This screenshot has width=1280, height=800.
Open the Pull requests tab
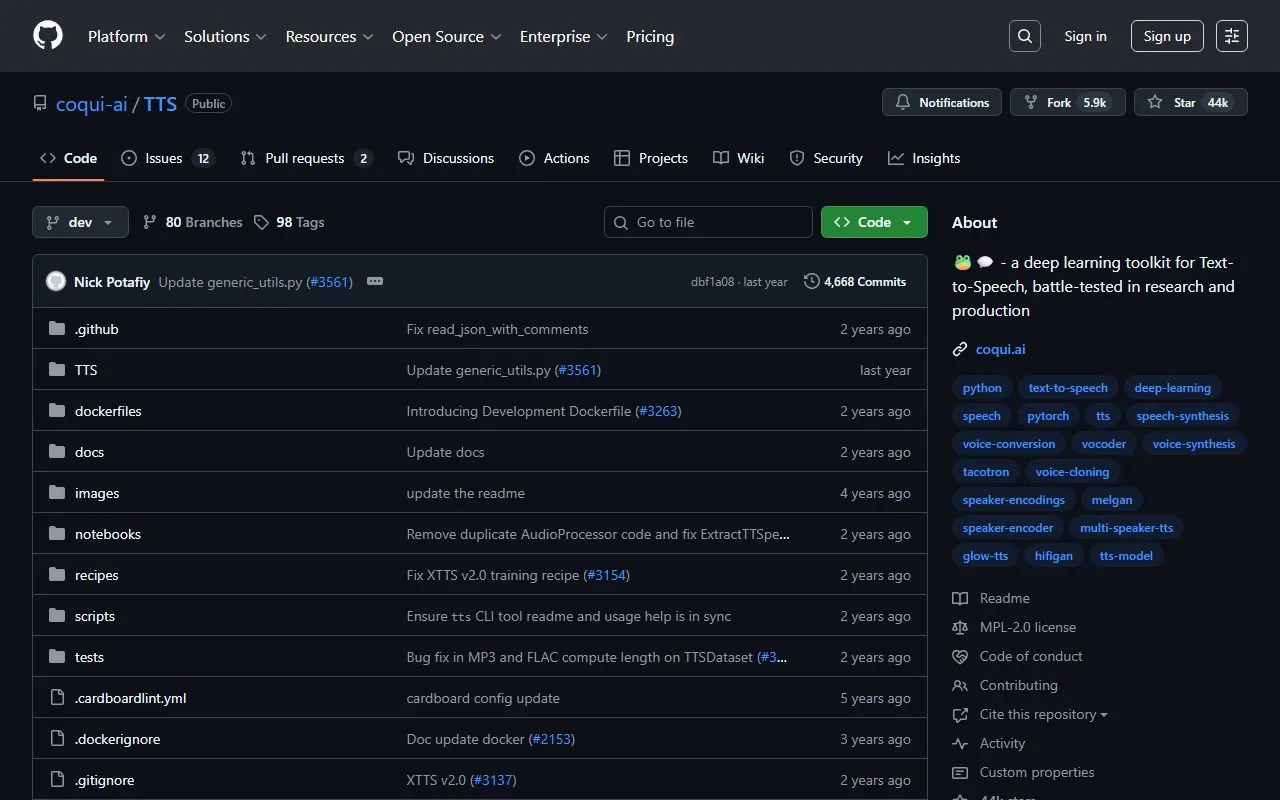[306, 158]
